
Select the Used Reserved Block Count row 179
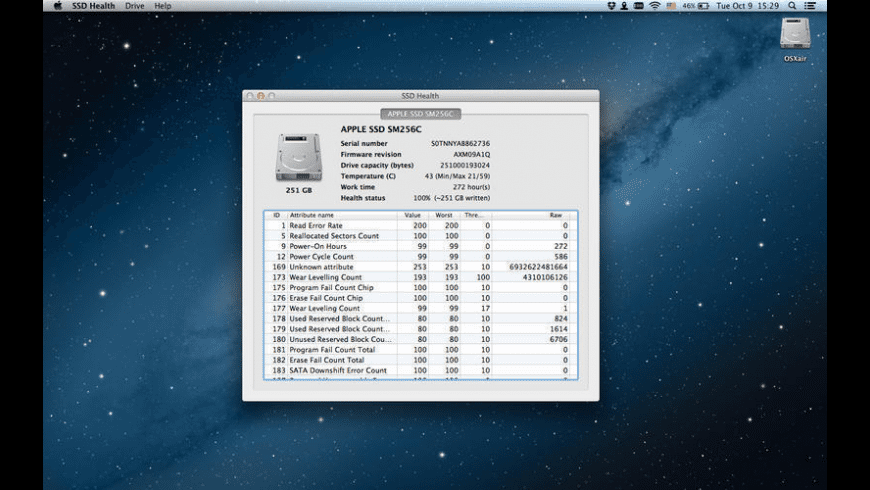(x=421, y=329)
